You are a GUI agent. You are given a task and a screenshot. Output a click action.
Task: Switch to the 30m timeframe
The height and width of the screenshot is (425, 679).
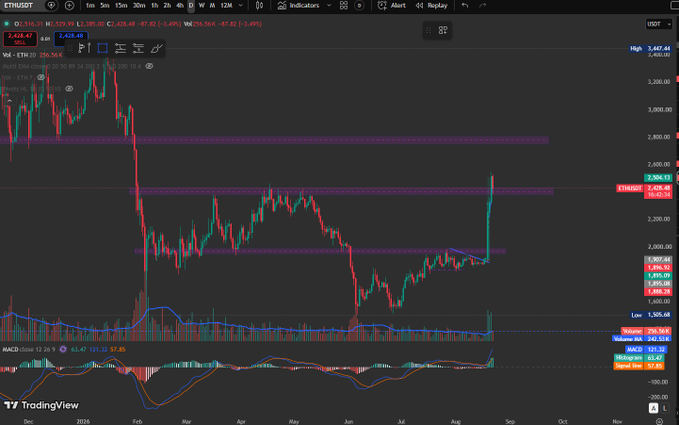(x=139, y=5)
